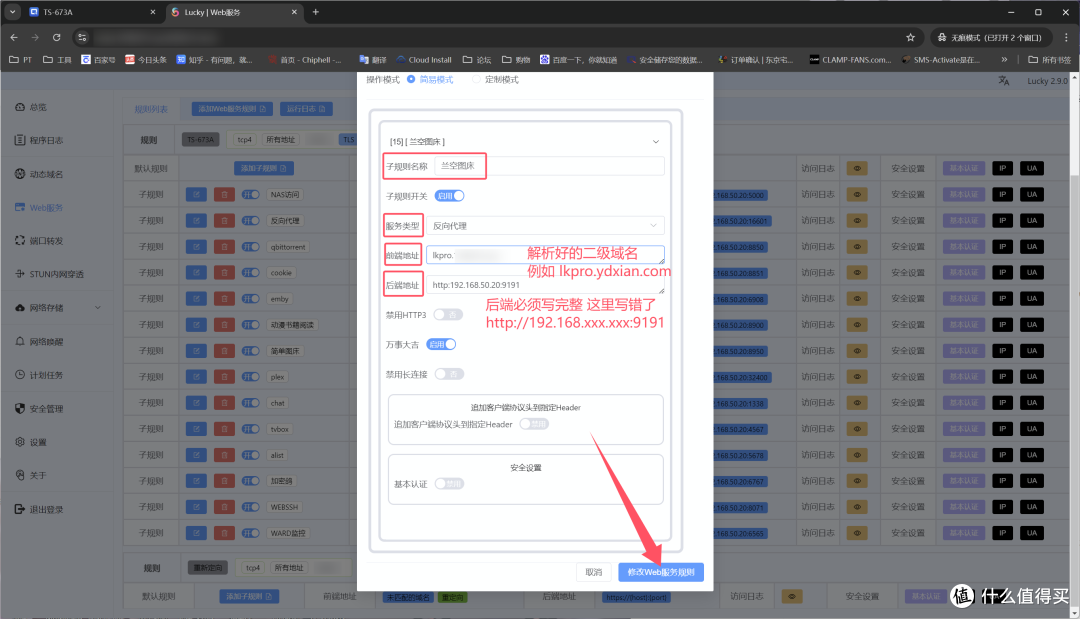The image size is (1080, 619).
Task: Open the 总览 overview page in sidebar
Action: [31, 107]
